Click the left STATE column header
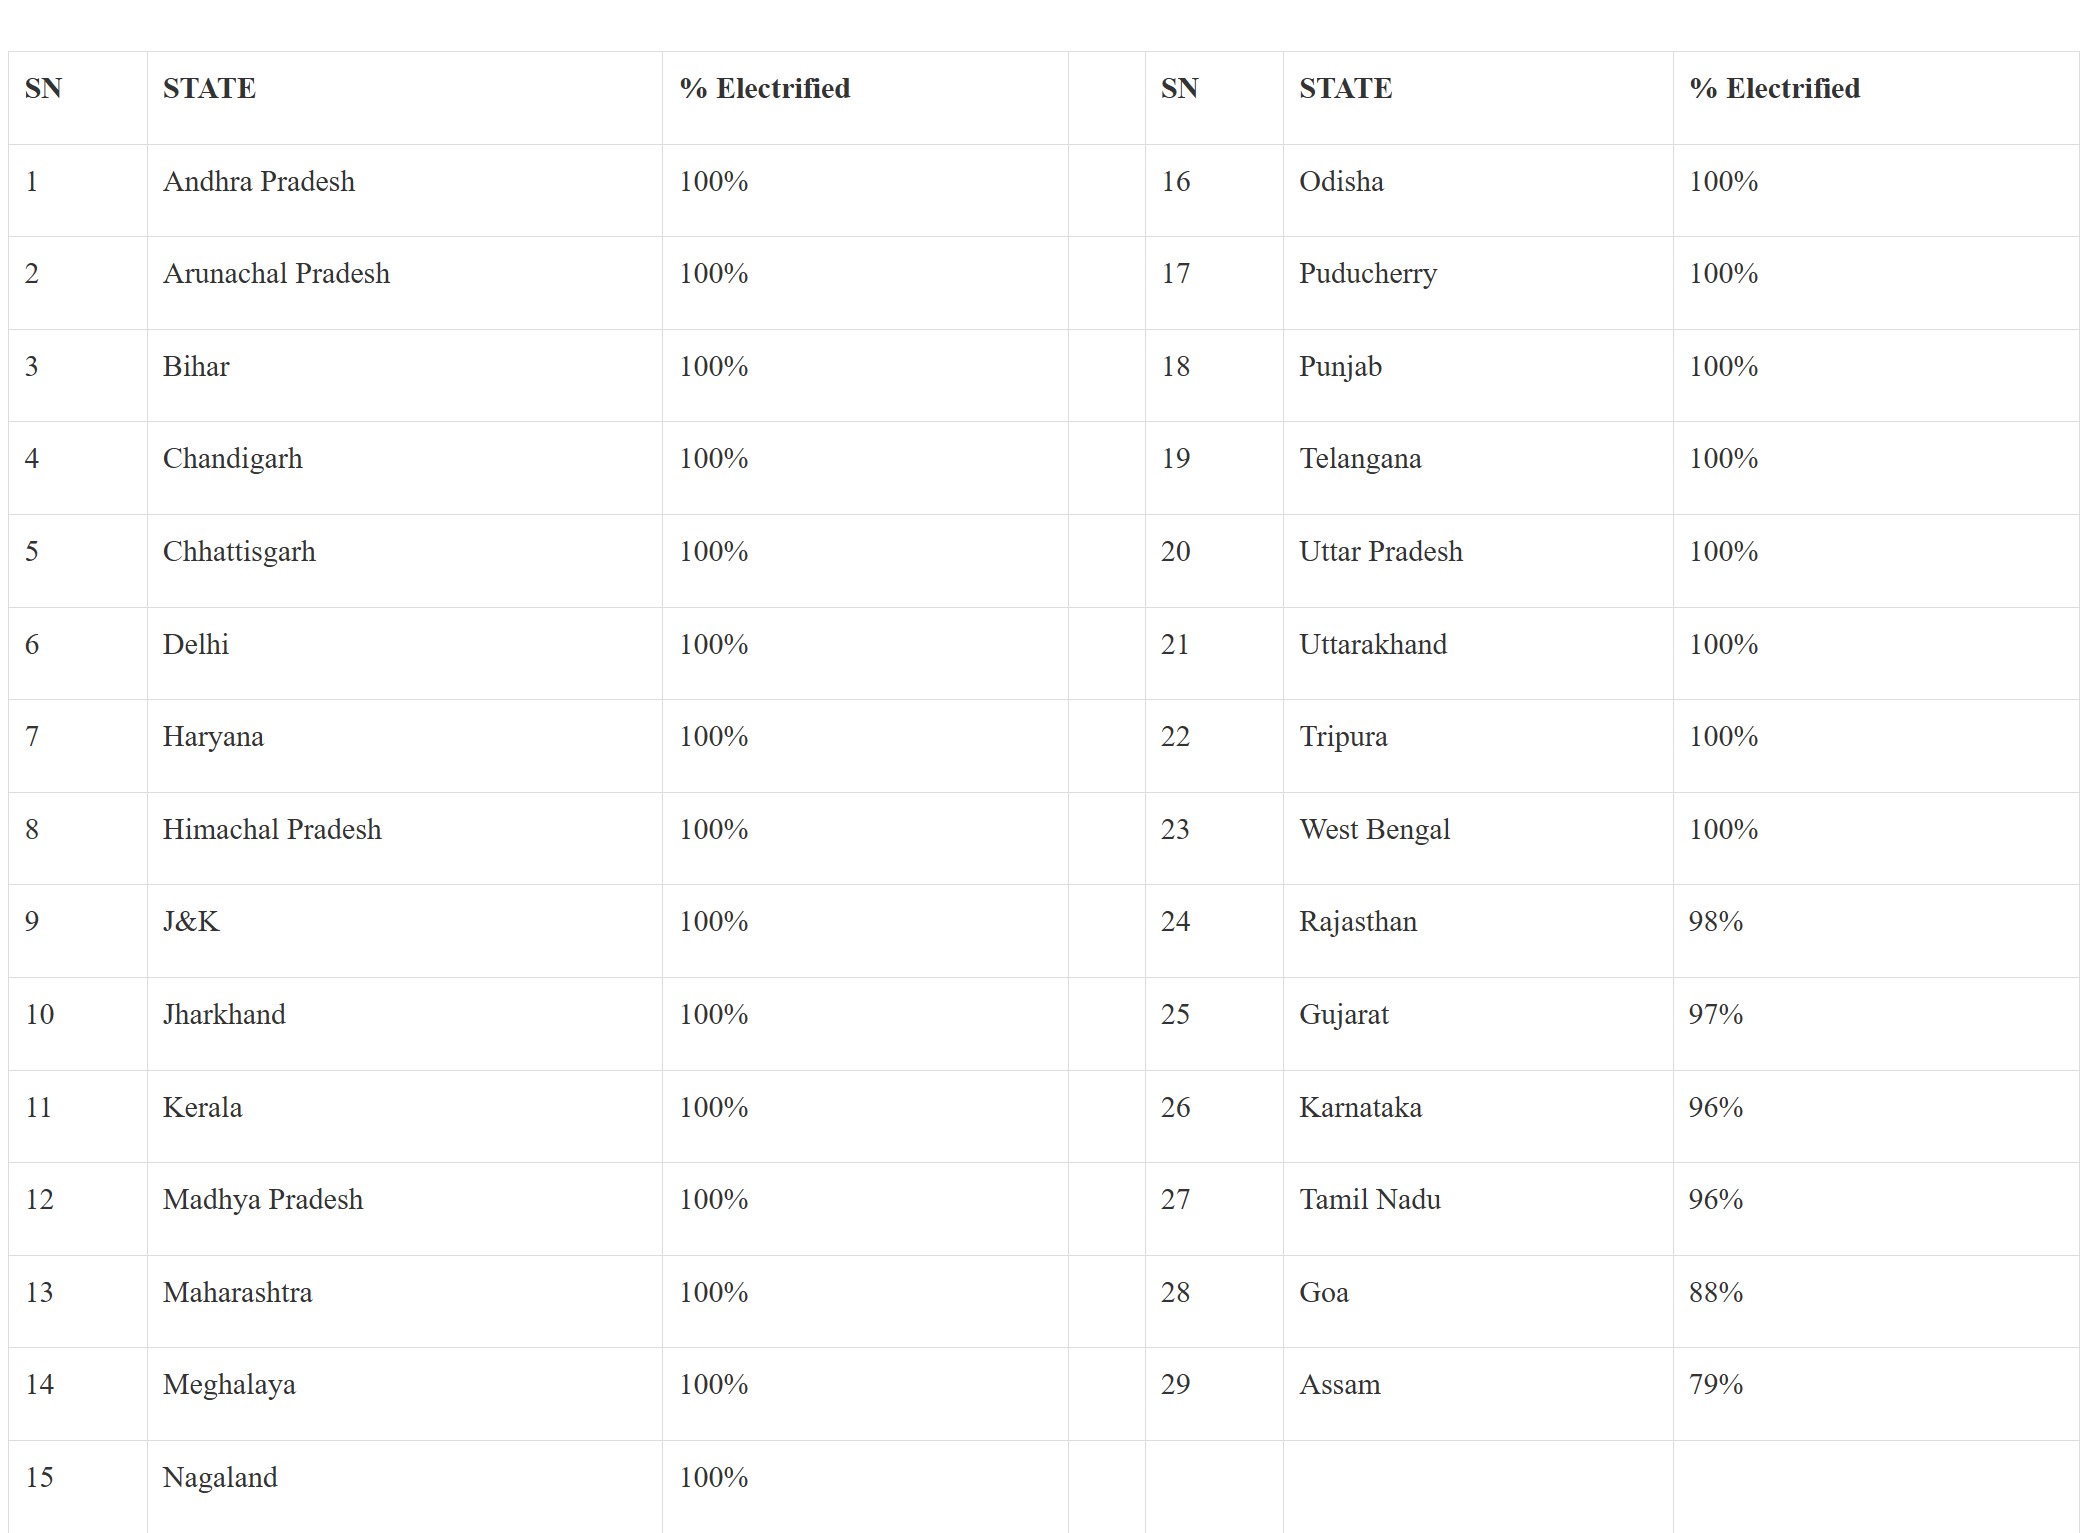 click(209, 89)
